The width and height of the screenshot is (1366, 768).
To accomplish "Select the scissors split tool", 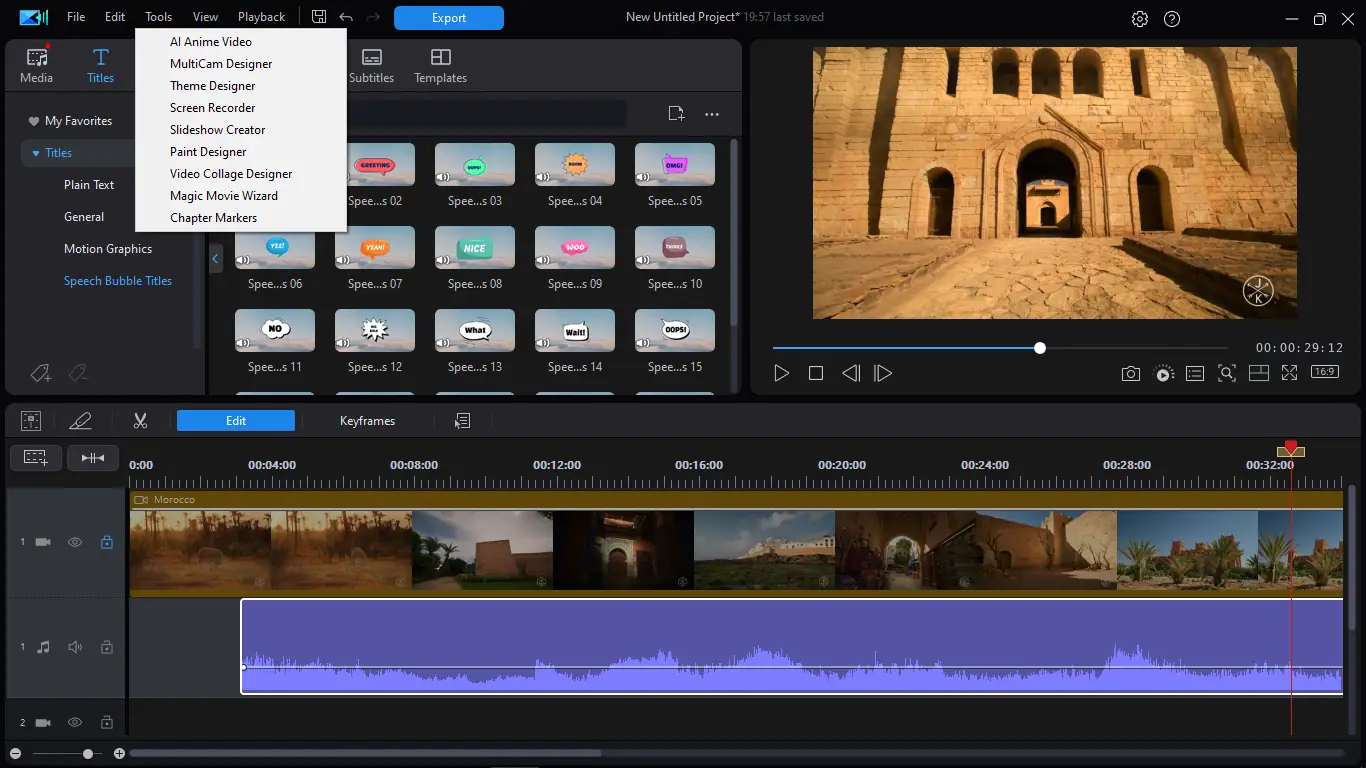I will point(140,421).
